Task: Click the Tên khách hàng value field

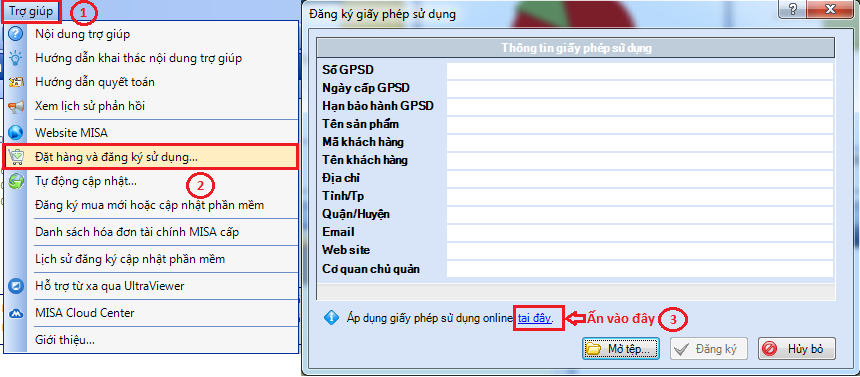Action: pyautogui.click(x=640, y=161)
